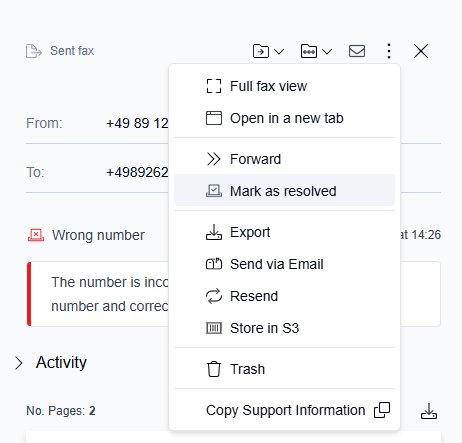Click the From phone number +49 89
Screen dimensions: 462x443
[137, 123]
